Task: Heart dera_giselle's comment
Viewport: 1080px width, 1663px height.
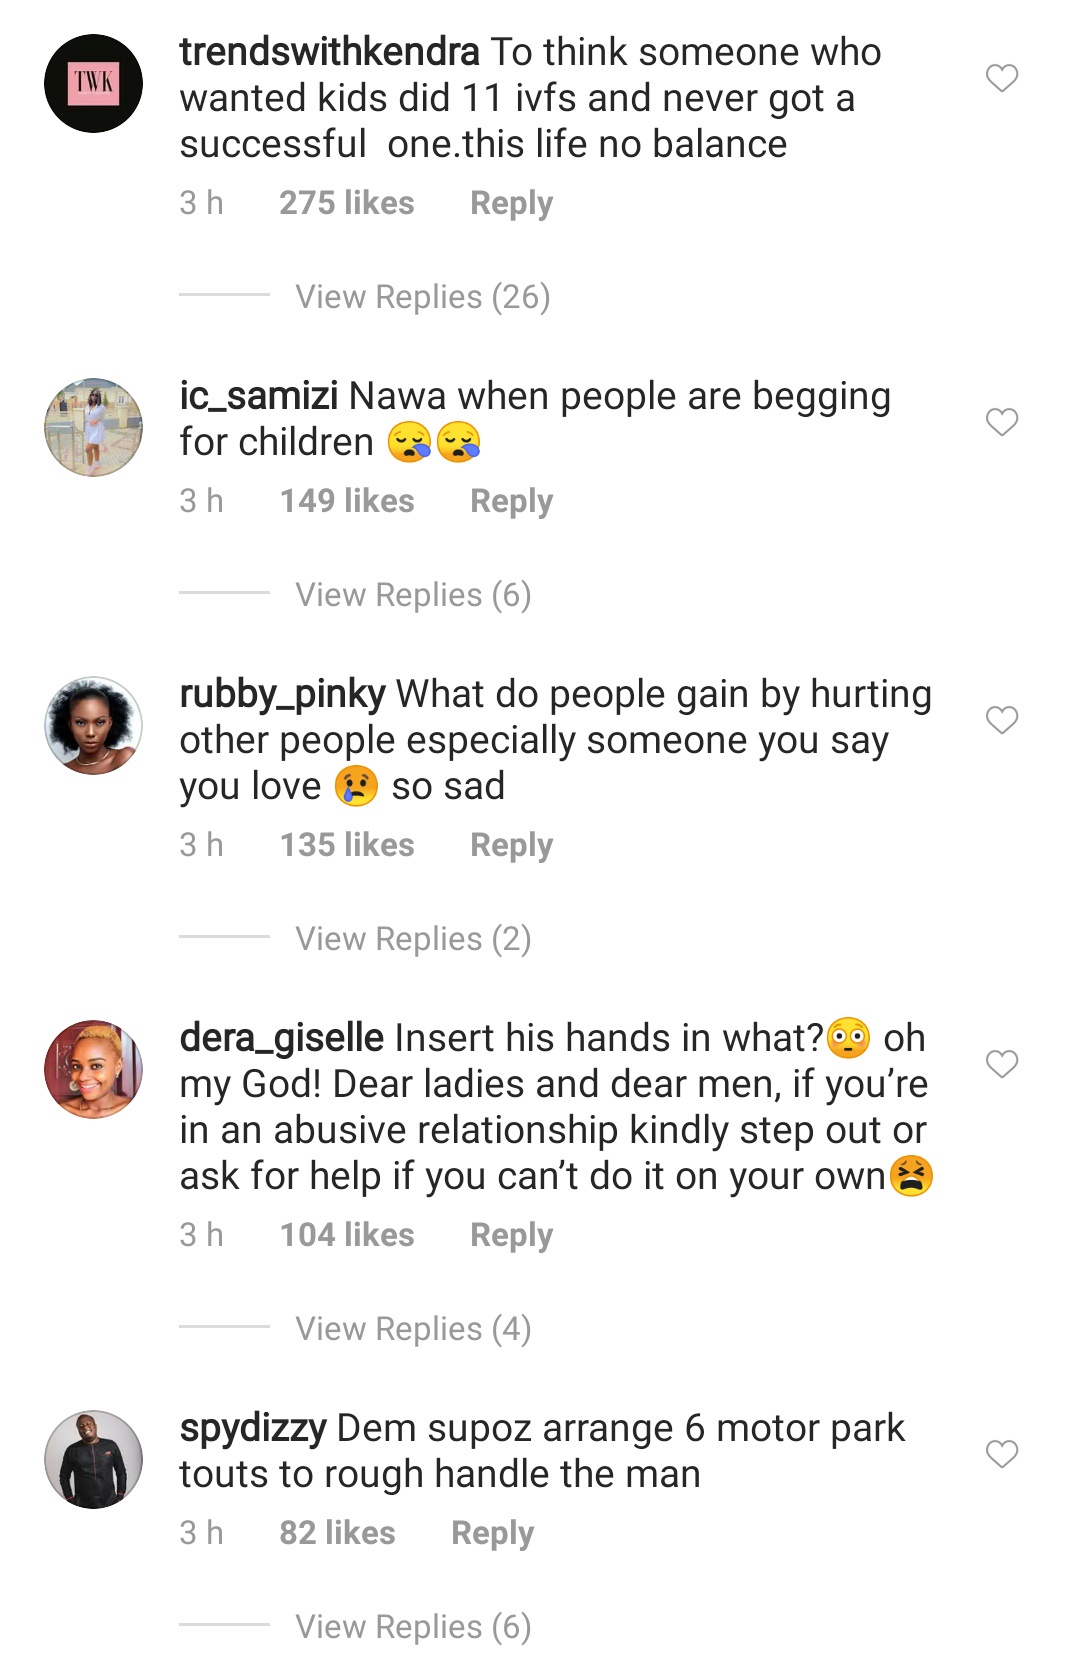Action: 1002,1063
